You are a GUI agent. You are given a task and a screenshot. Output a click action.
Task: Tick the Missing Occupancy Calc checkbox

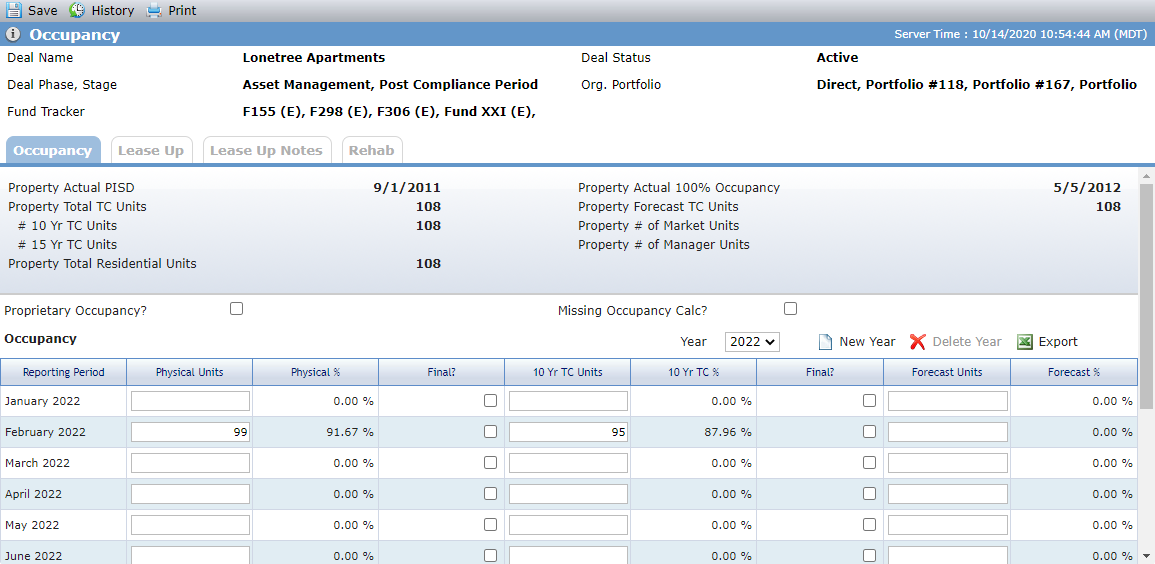pos(790,309)
